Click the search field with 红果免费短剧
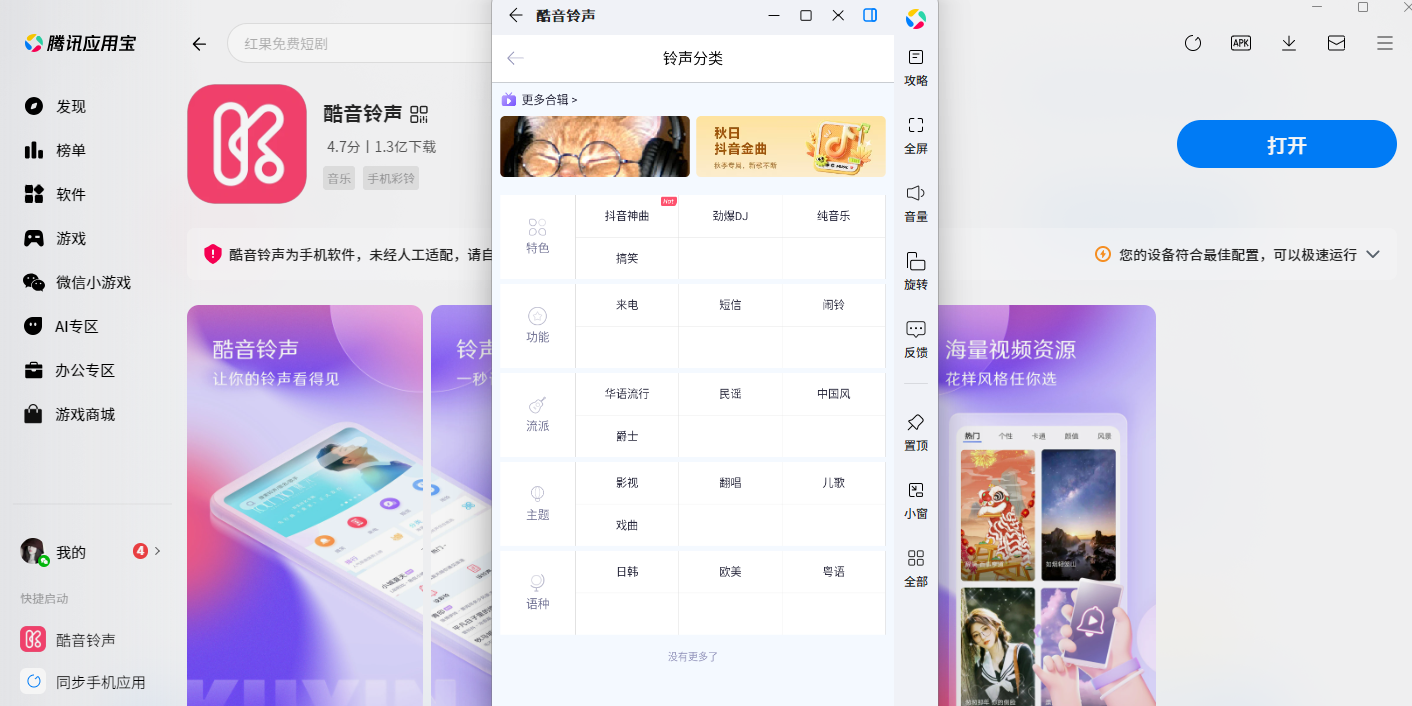Image resolution: width=1412 pixels, height=706 pixels. point(360,44)
